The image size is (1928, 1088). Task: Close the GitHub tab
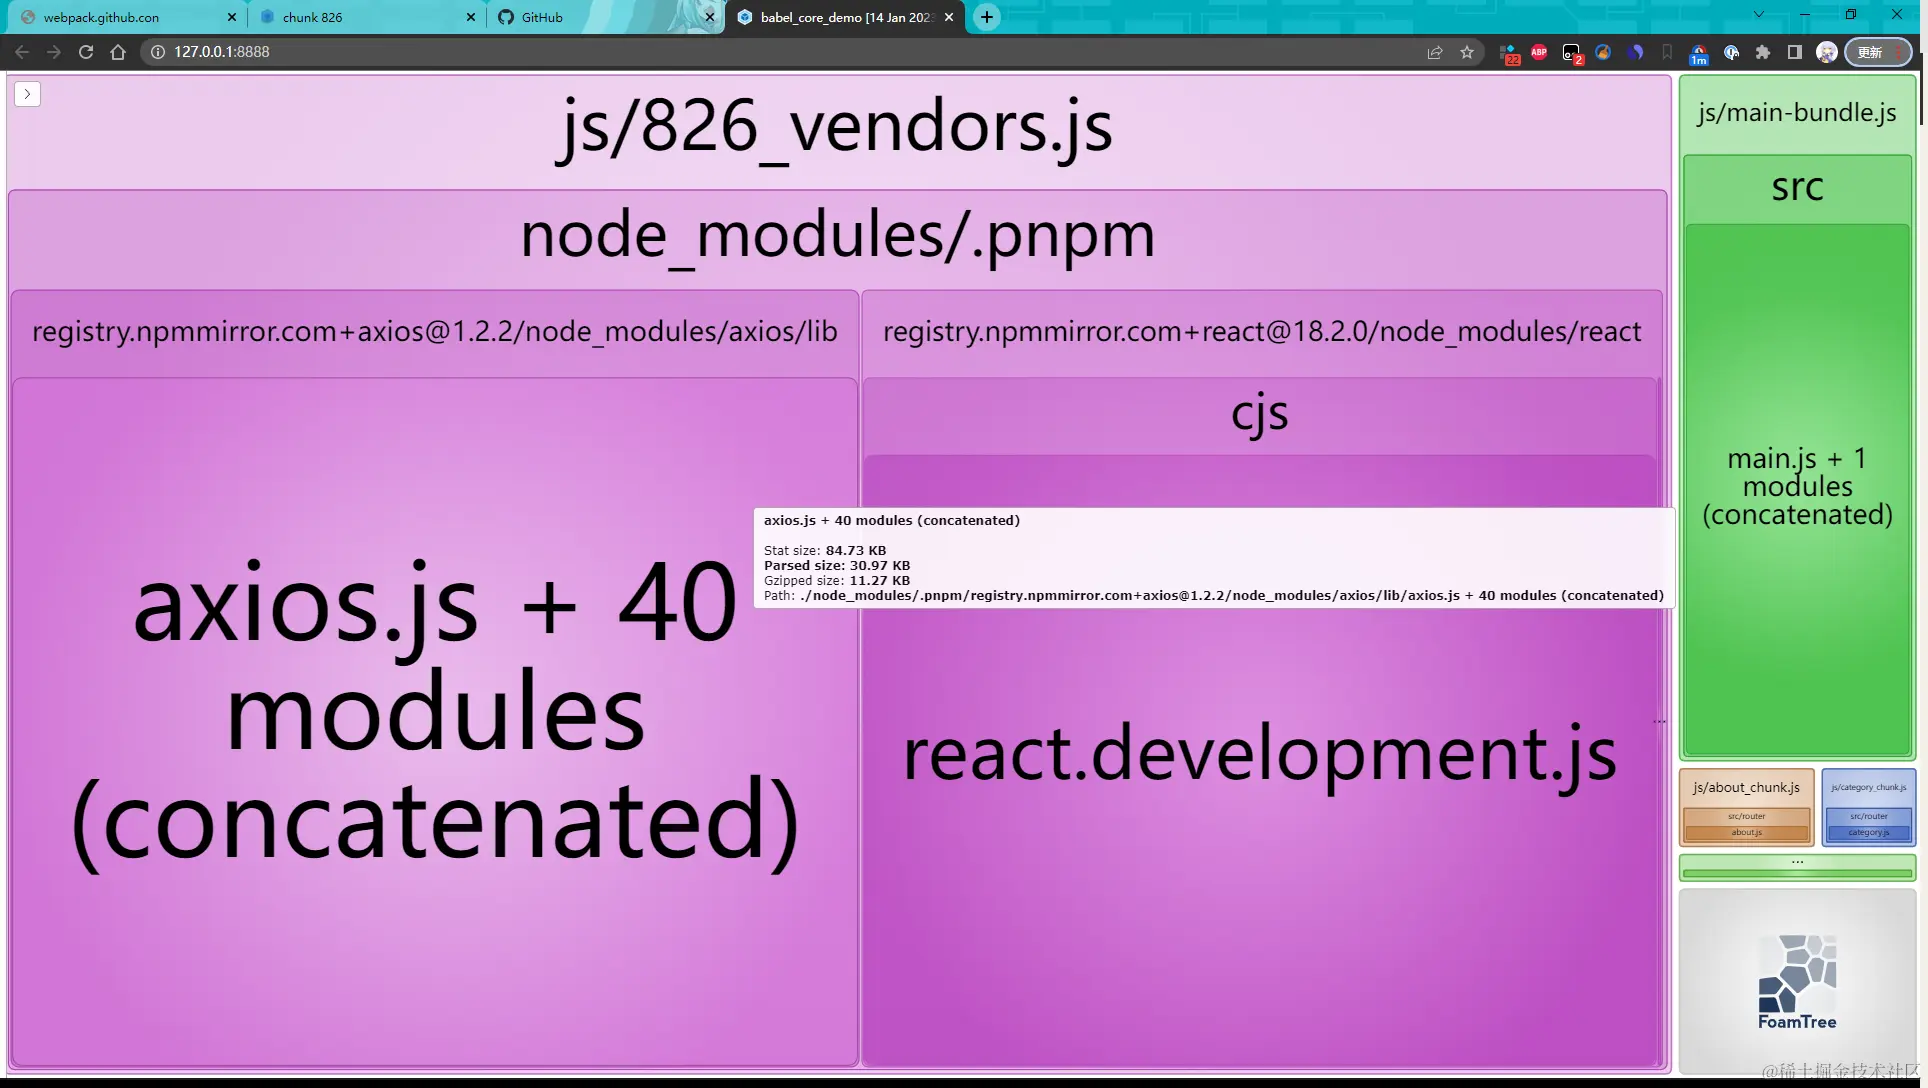click(x=710, y=17)
